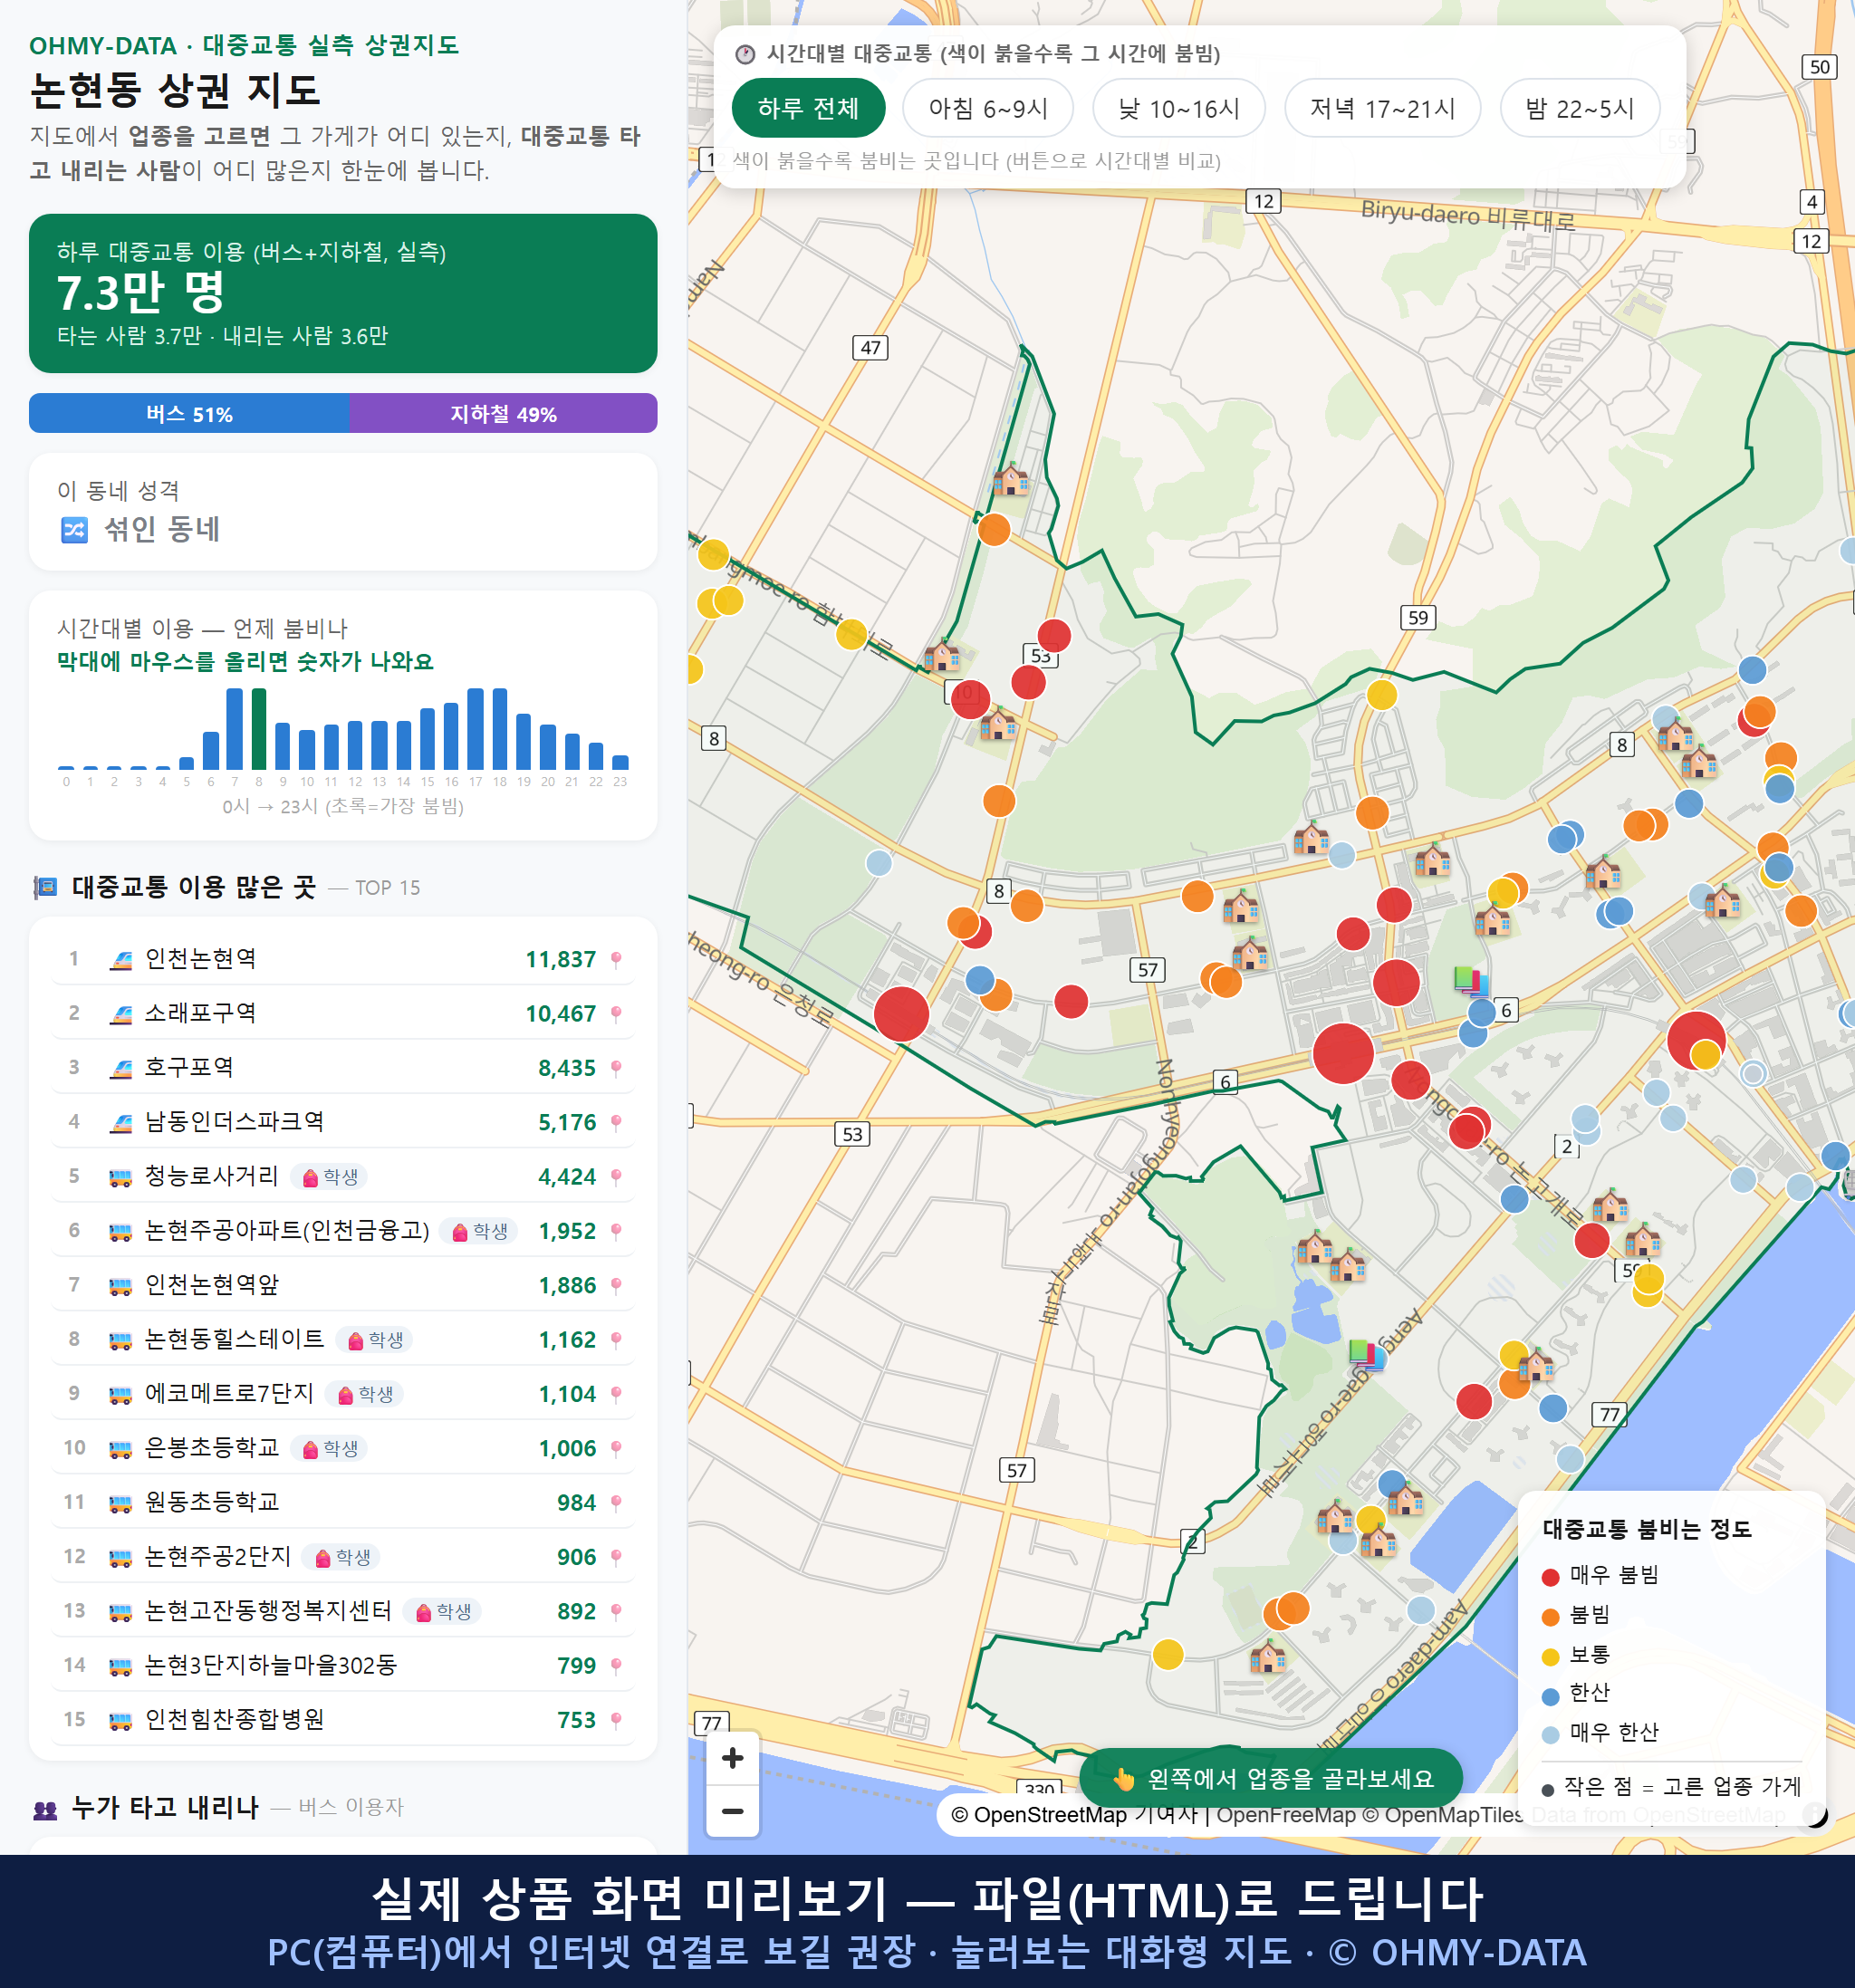Click the 이 동네 성격 card
1855x1988 pixels.
pyautogui.click(x=343, y=511)
